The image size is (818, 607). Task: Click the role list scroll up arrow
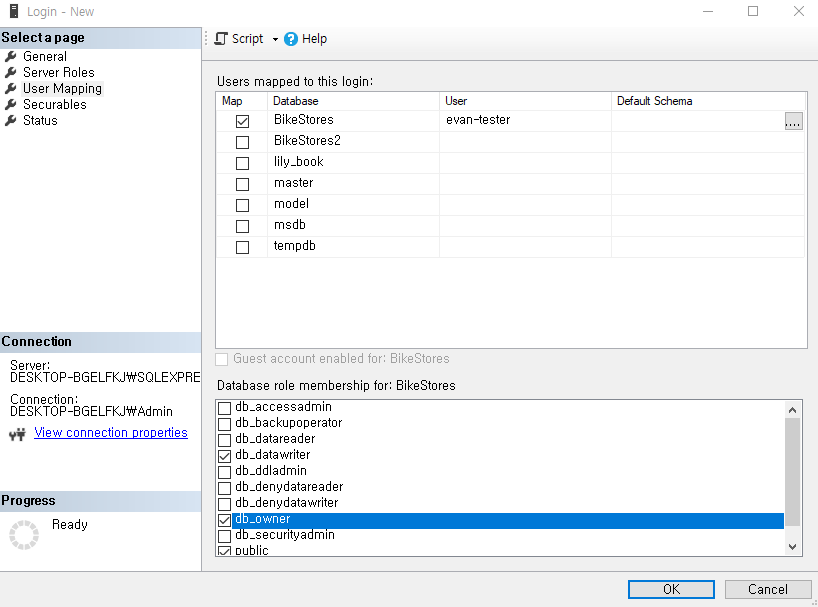point(792,410)
